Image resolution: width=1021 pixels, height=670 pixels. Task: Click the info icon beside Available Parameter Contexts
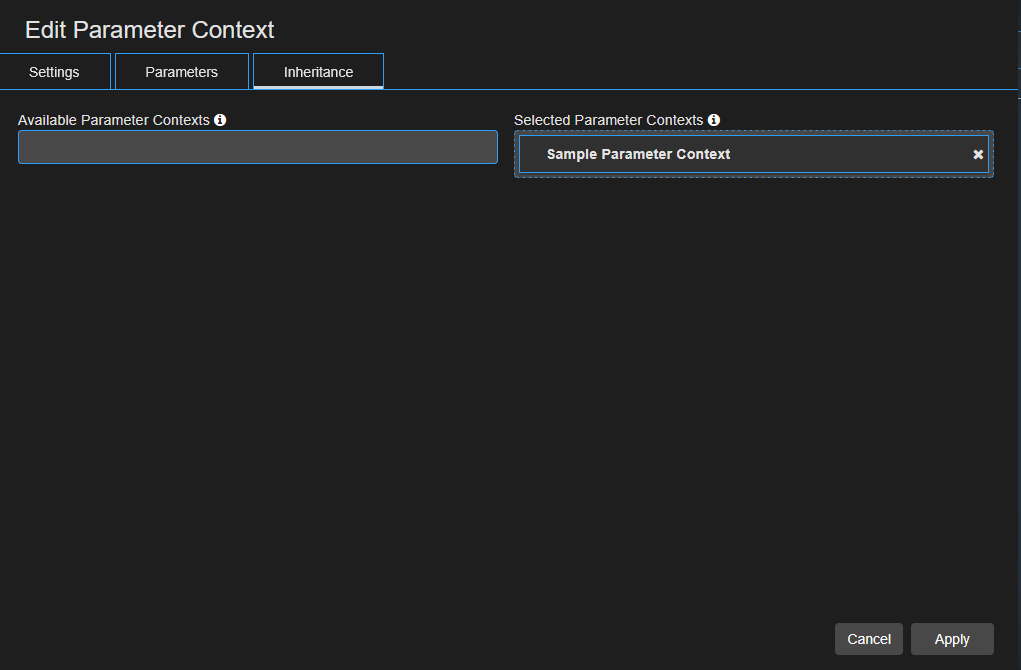coord(220,120)
